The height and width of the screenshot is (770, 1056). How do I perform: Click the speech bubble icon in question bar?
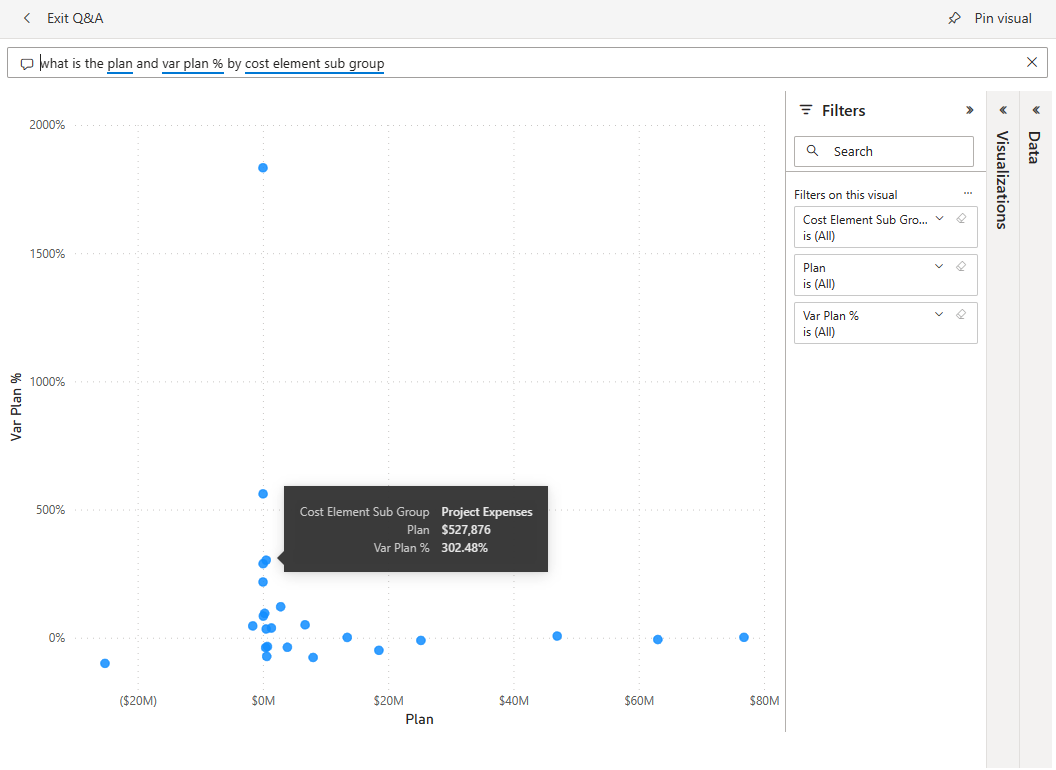pyautogui.click(x=27, y=63)
